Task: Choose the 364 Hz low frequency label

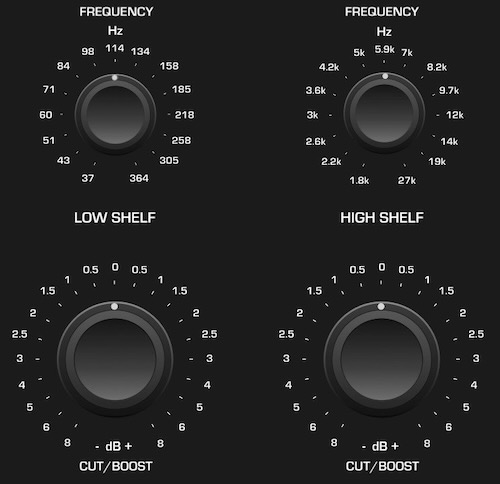Action: 139,178
